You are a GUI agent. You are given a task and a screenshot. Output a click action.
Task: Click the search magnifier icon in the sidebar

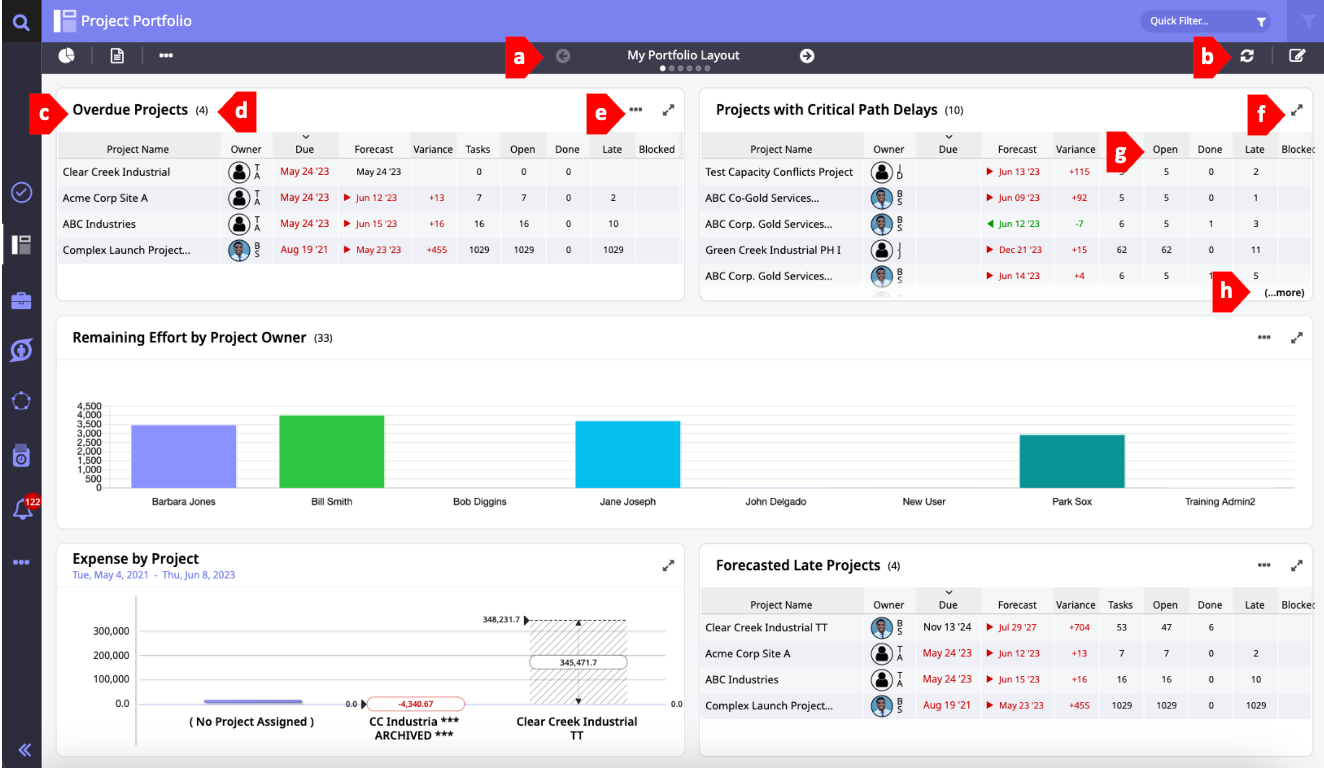[x=21, y=21]
